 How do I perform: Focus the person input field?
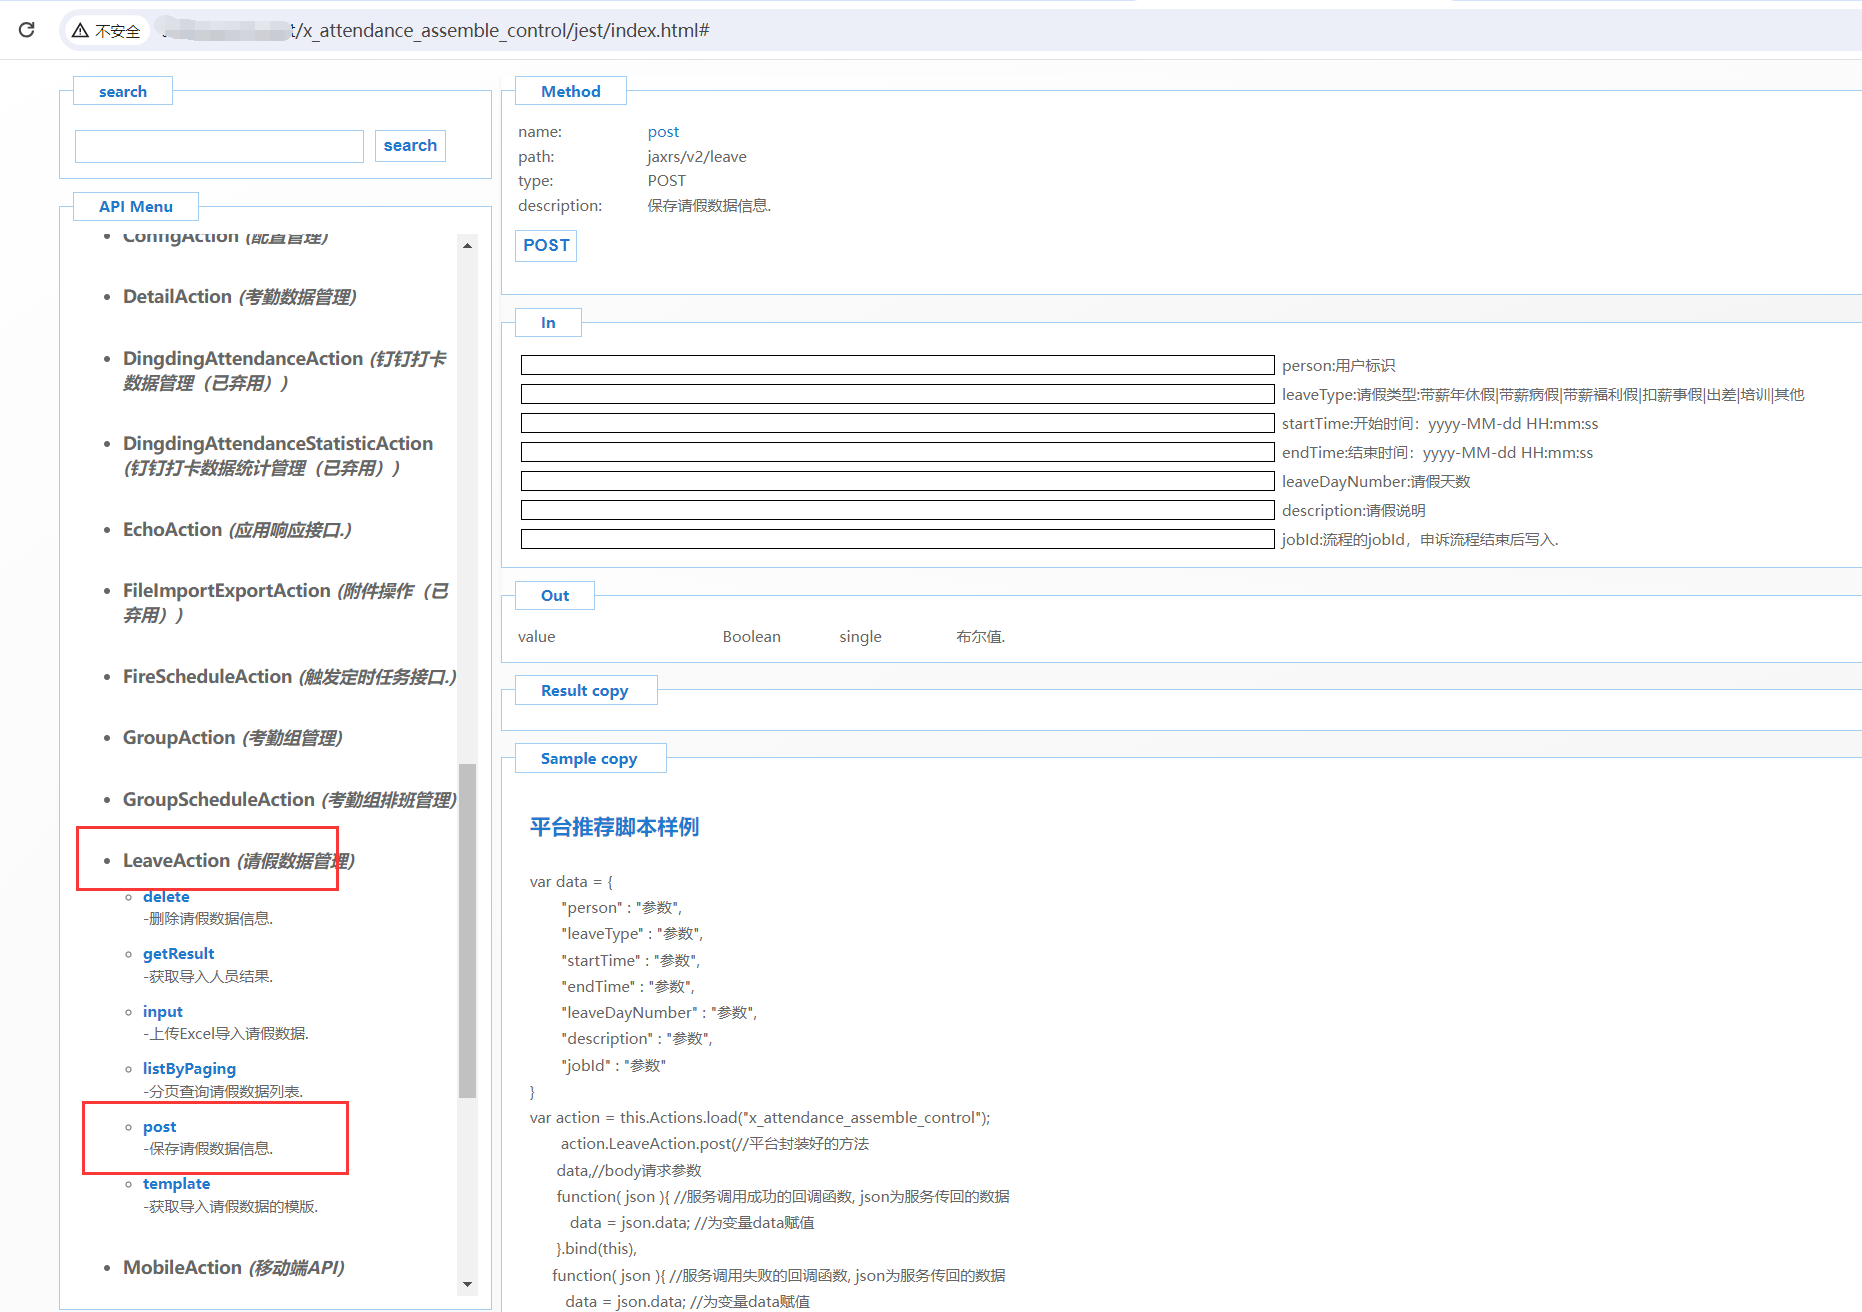[897, 366]
